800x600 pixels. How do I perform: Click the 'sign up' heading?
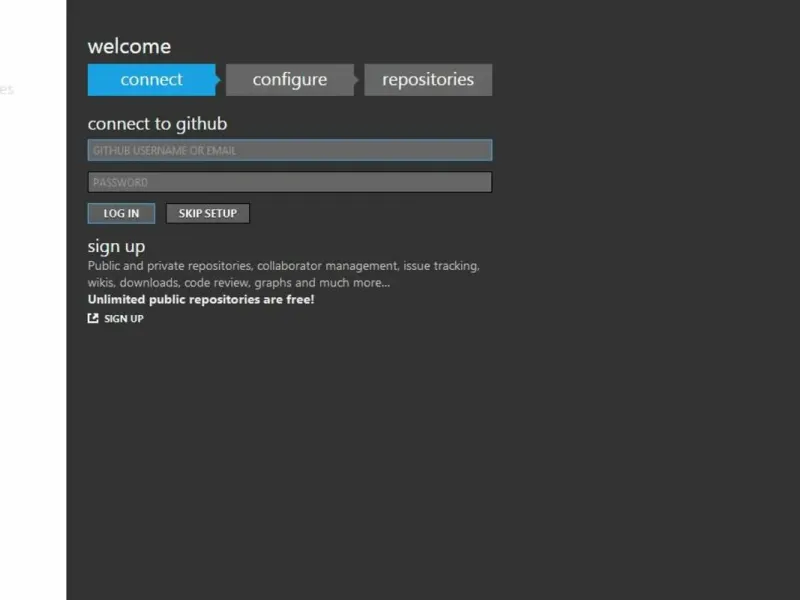[116, 246]
